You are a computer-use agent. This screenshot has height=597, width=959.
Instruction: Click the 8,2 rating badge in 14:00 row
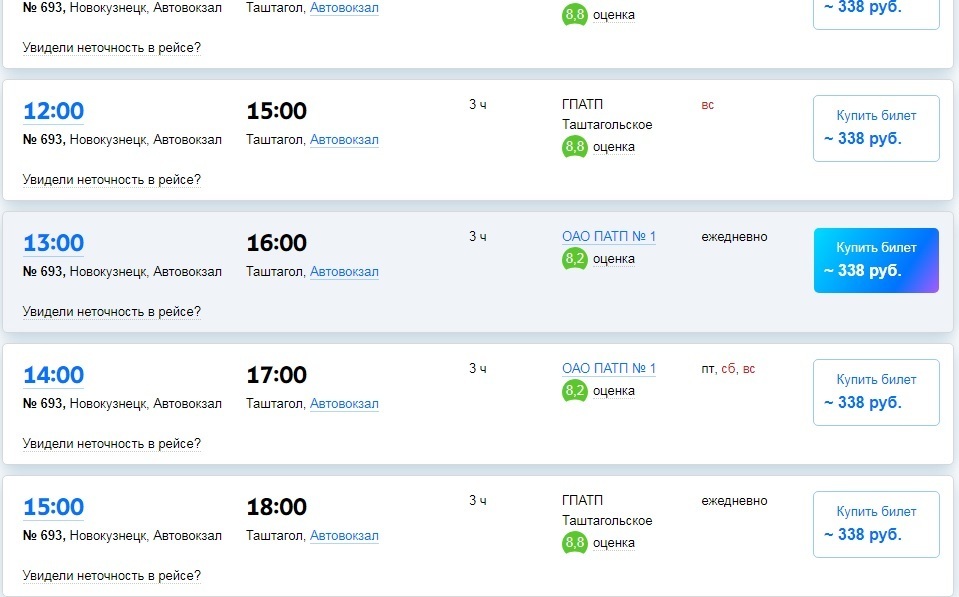pyautogui.click(x=575, y=391)
